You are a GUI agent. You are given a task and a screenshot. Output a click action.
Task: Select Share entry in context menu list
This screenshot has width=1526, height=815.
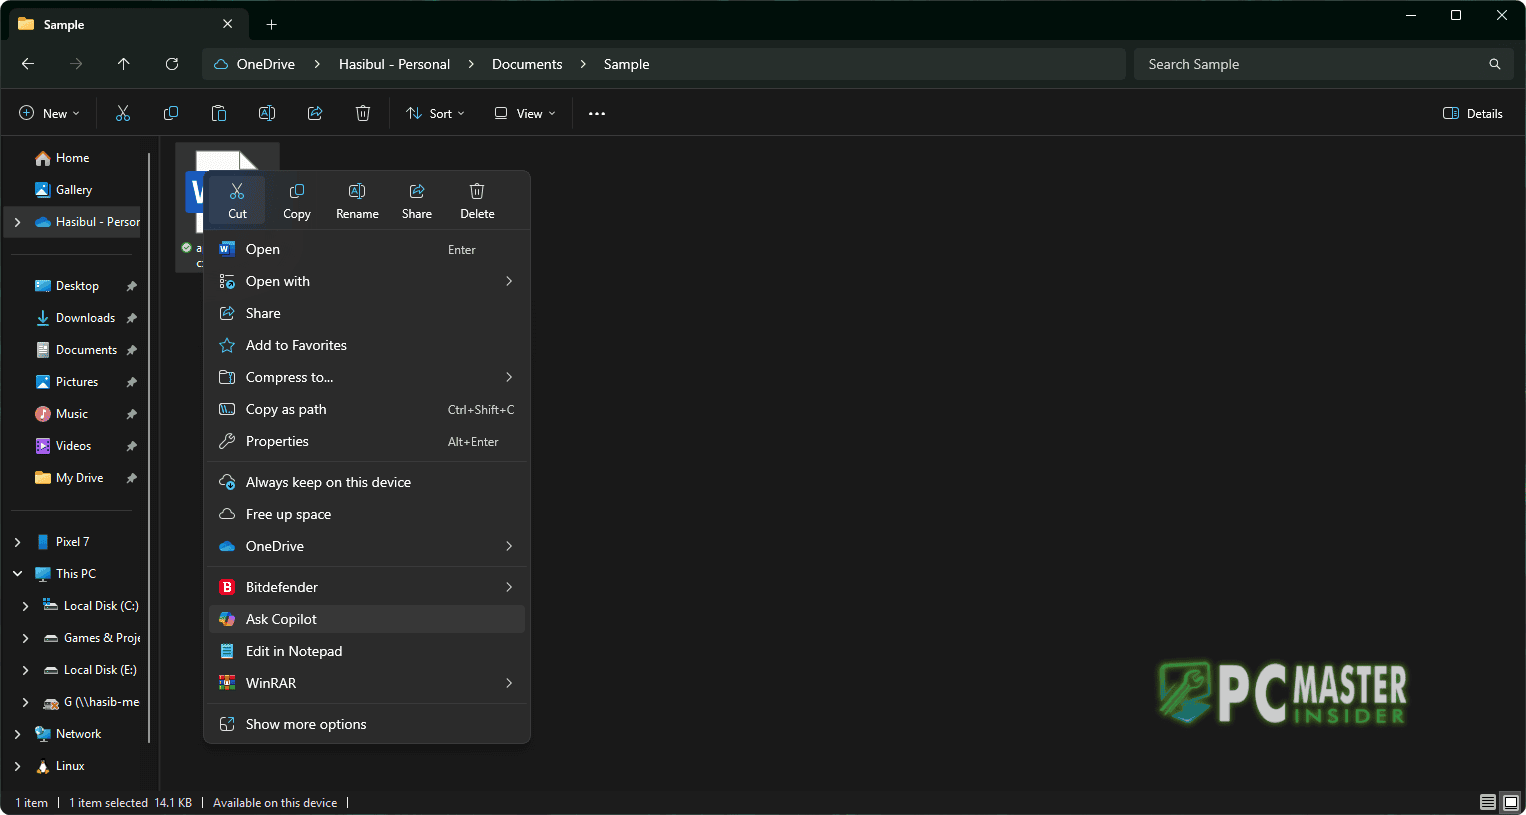(367, 313)
